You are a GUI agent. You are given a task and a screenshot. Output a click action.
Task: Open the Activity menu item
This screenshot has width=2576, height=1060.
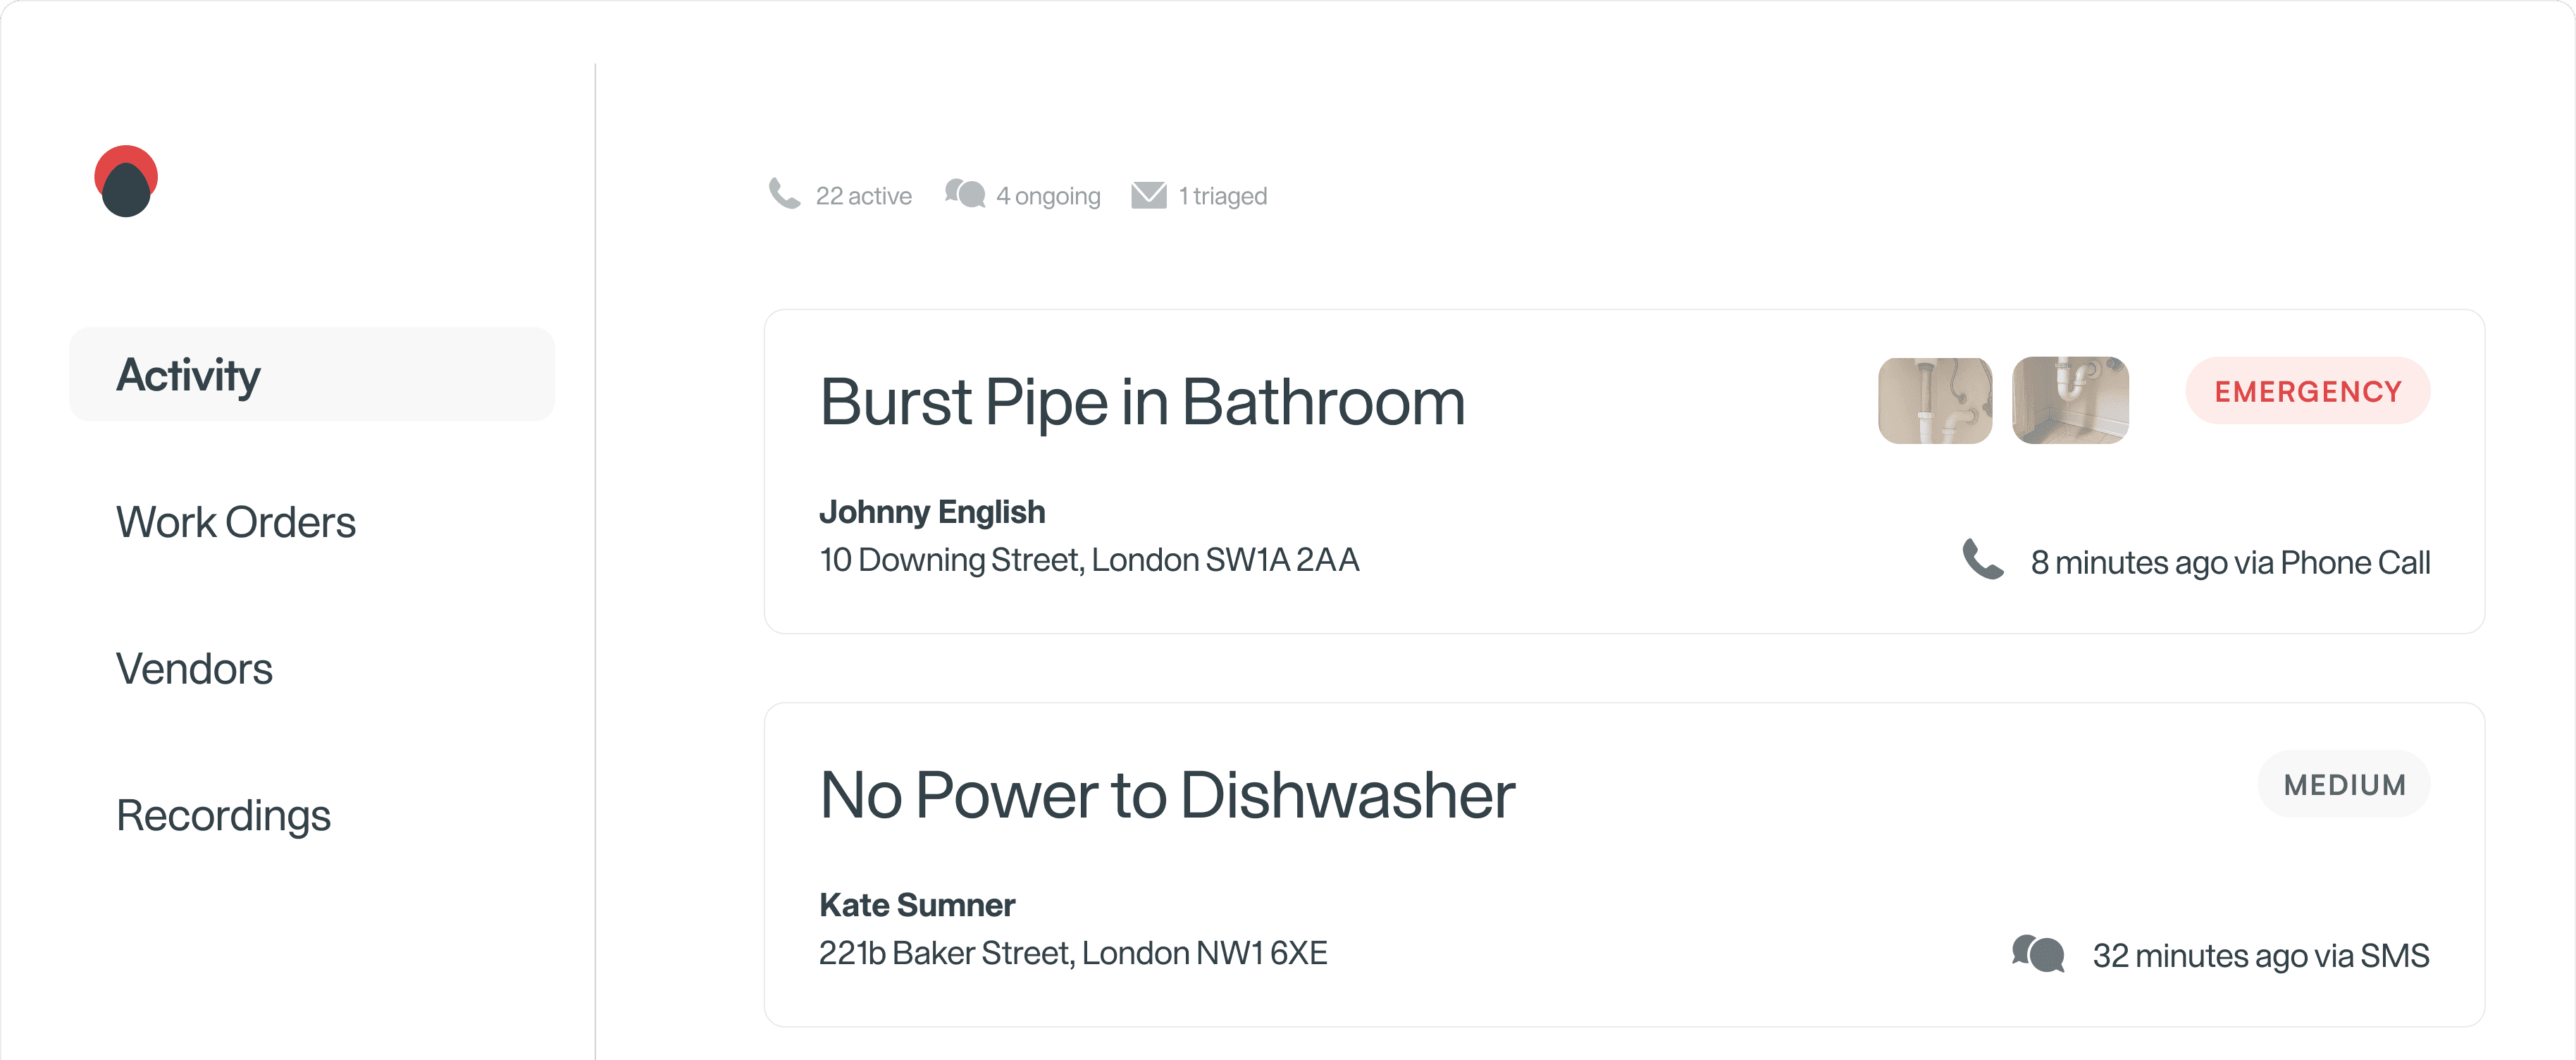click(x=312, y=375)
